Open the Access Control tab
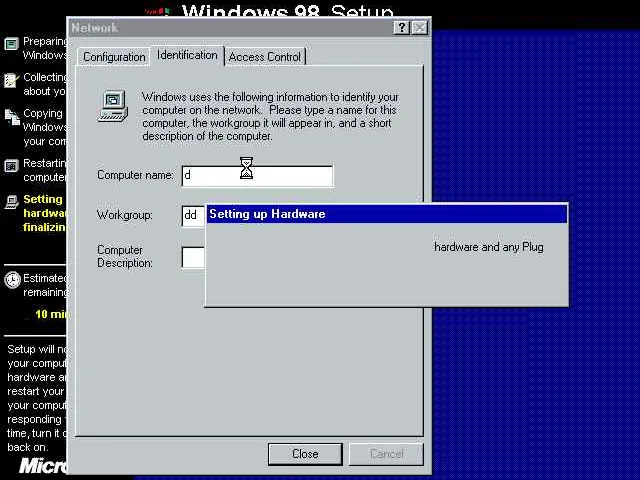The height and width of the screenshot is (480, 640). 264,57
